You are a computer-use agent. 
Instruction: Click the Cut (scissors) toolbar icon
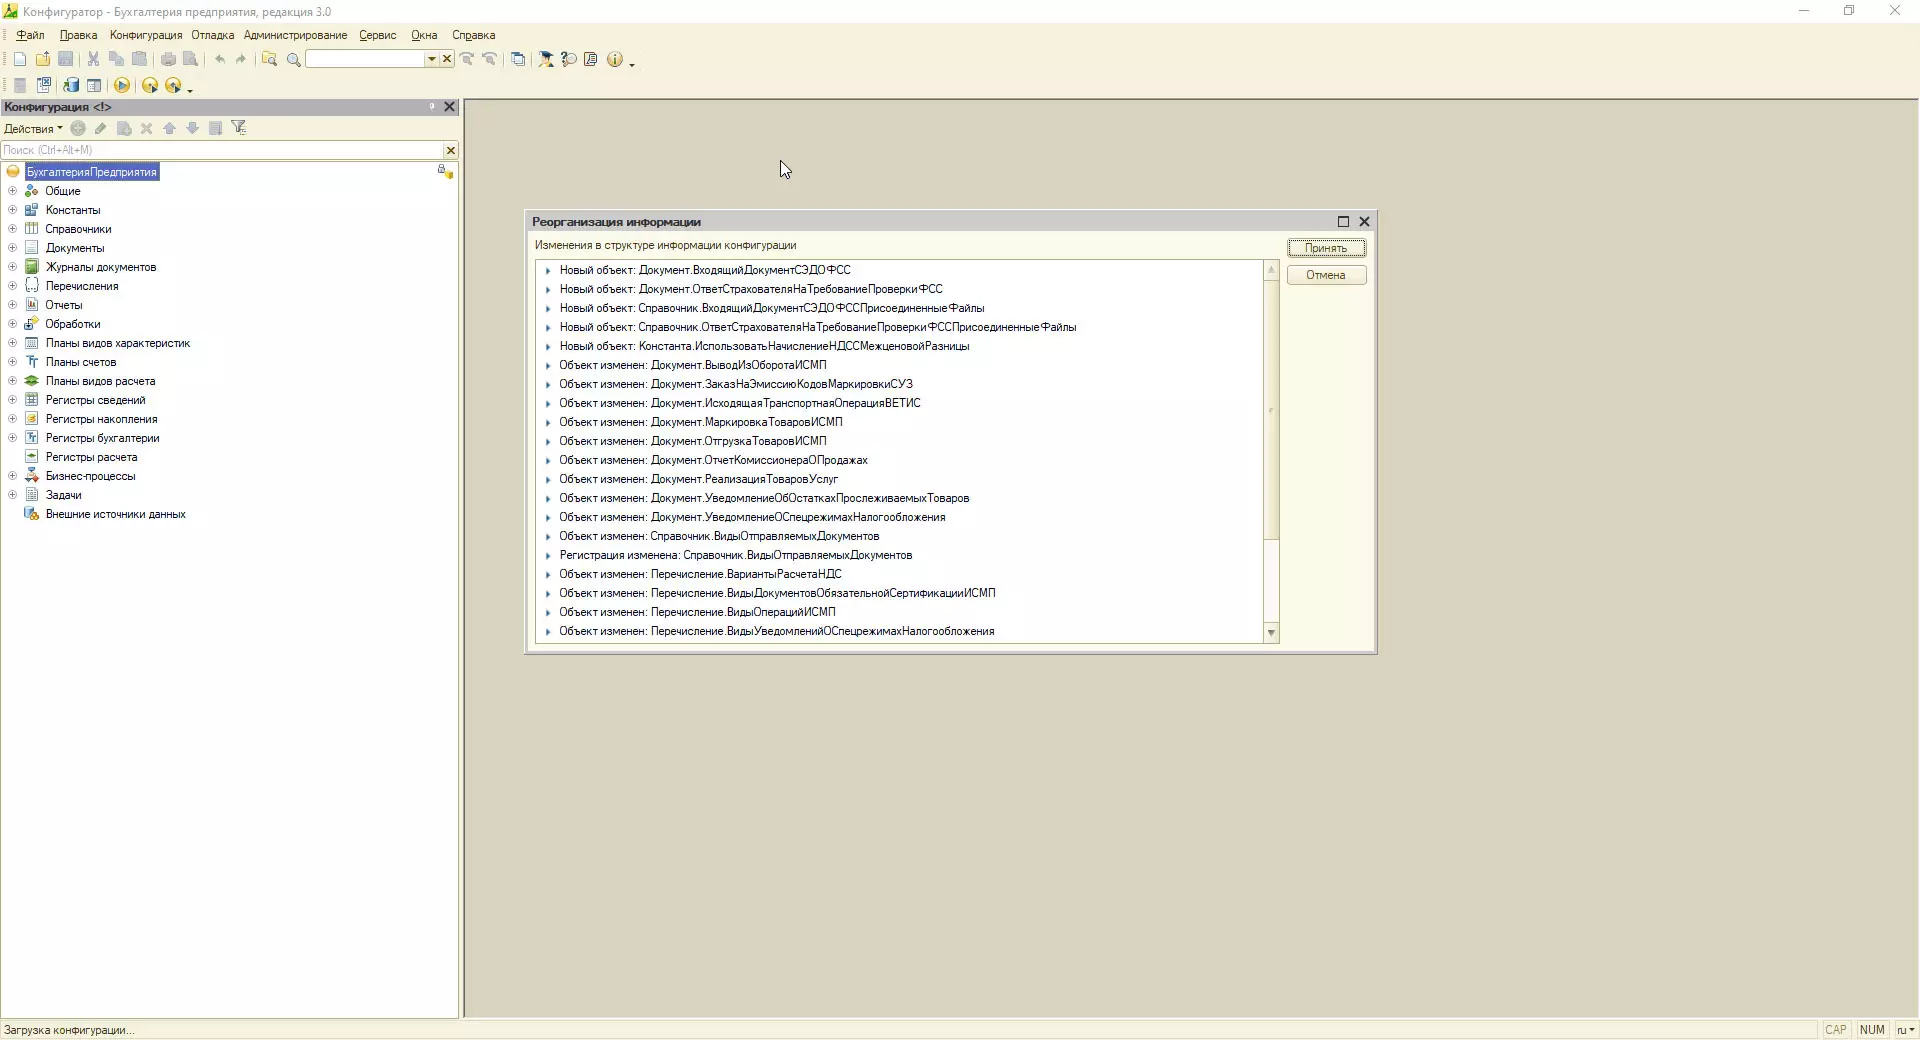point(93,60)
